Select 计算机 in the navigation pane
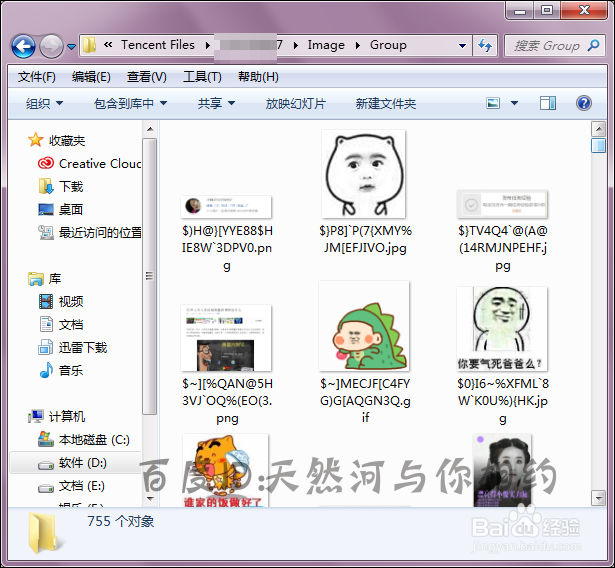This screenshot has height=568, width=615. click(x=67, y=417)
